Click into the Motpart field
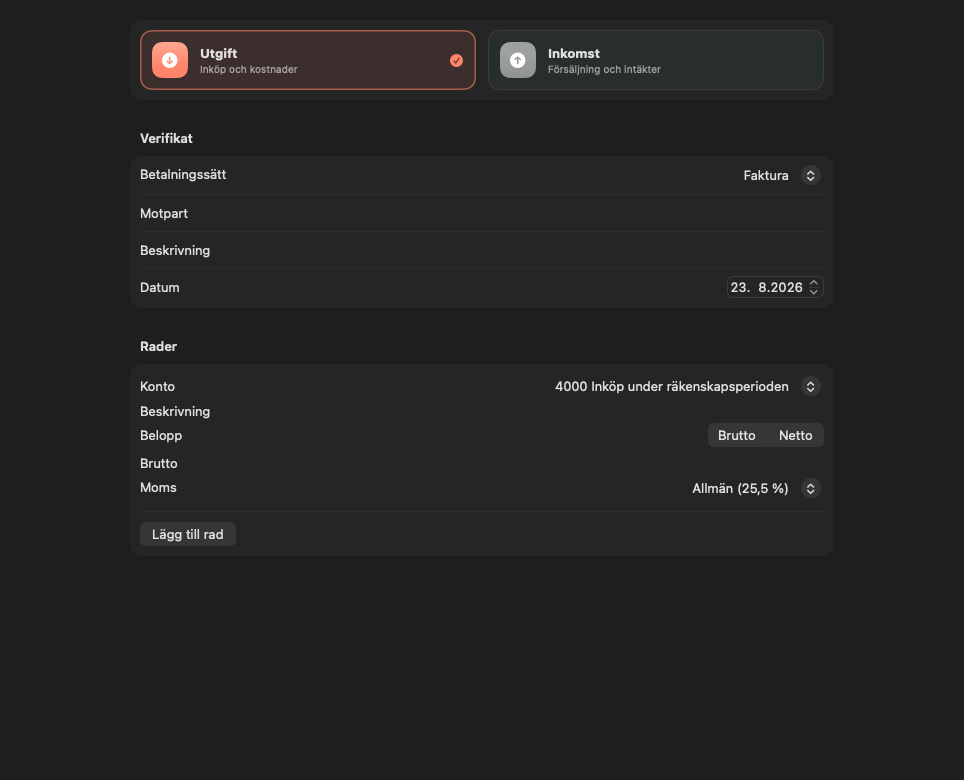This screenshot has height=780, width=964. coord(481,213)
